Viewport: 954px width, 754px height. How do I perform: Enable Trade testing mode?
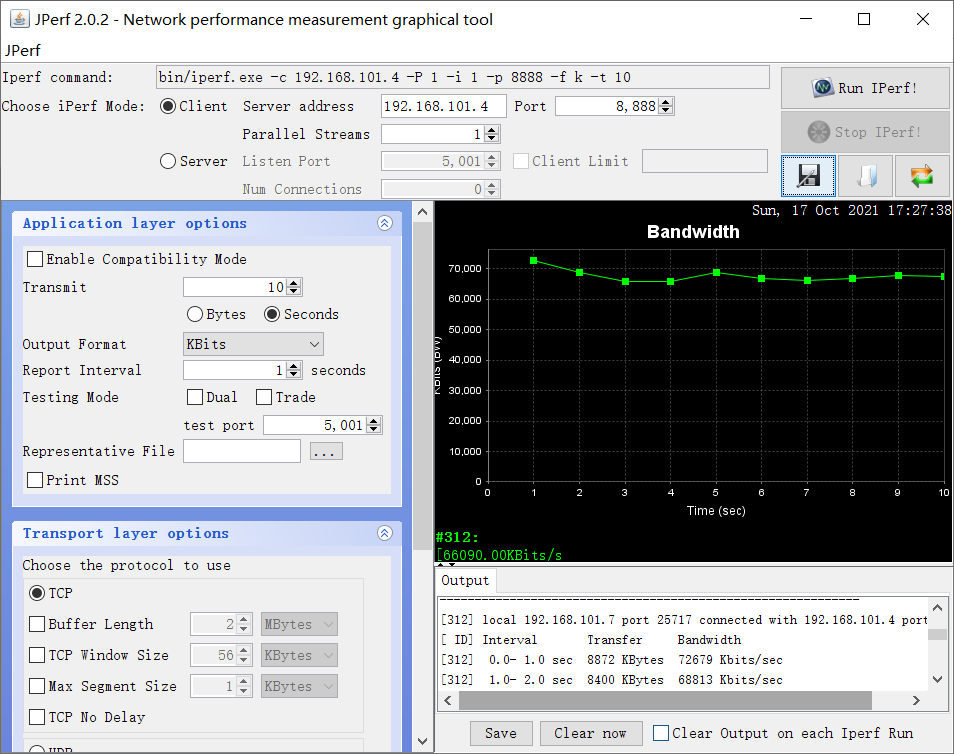pos(264,397)
